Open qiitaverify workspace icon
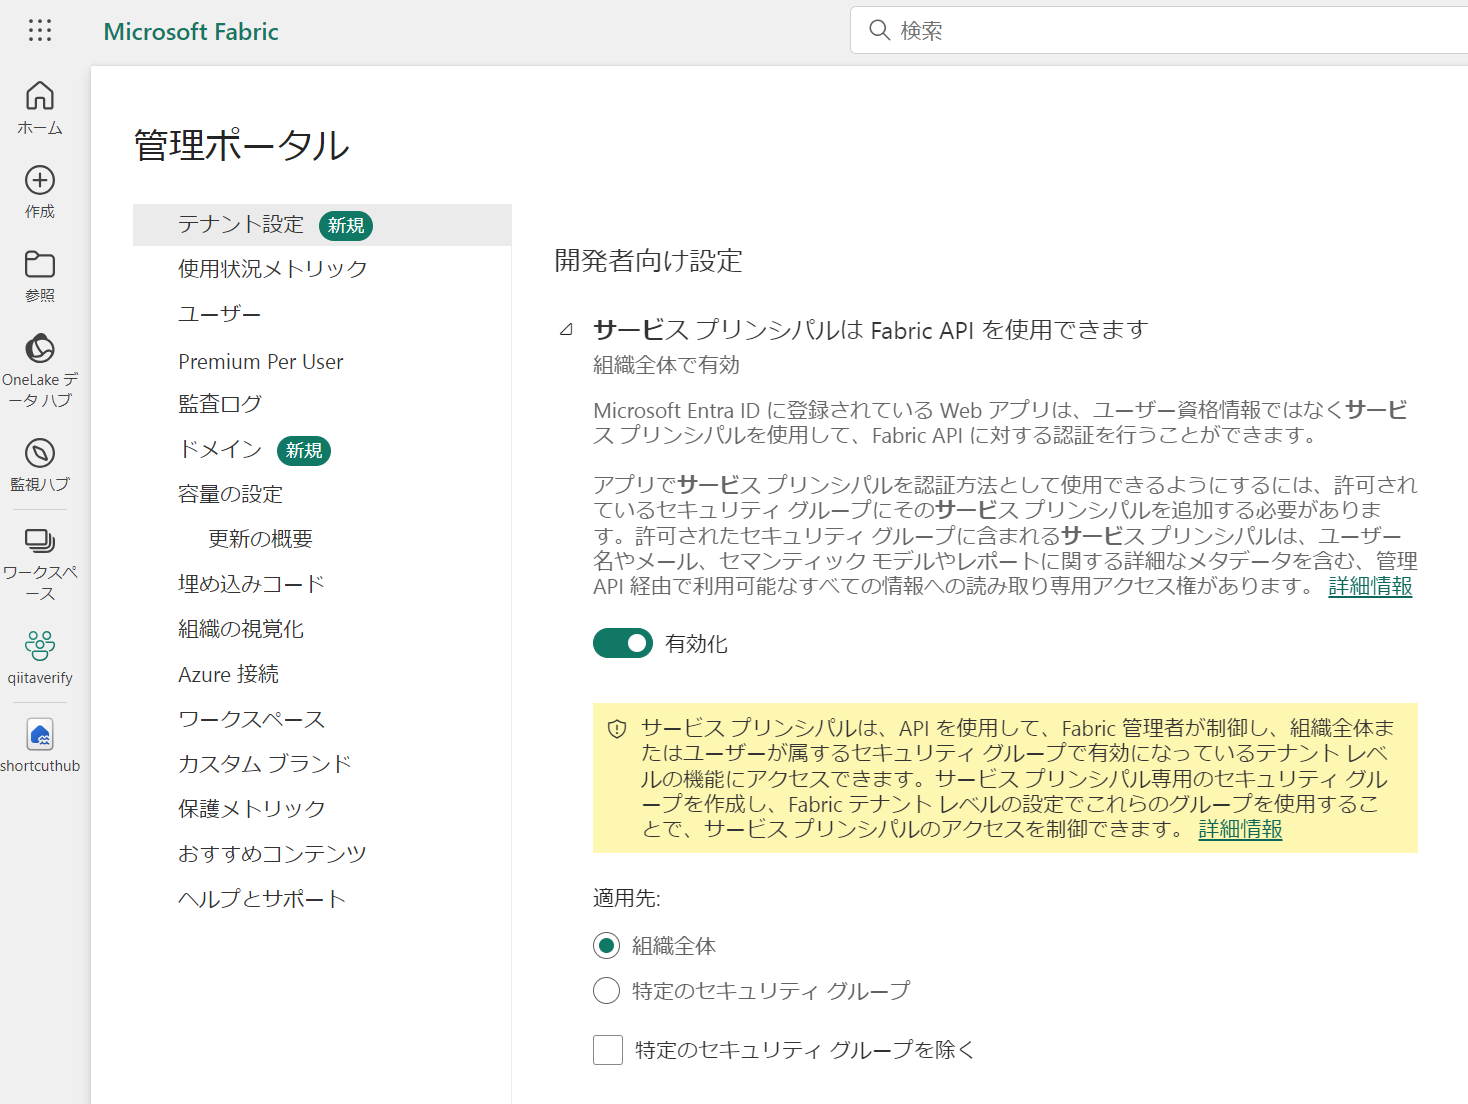Screen dimensions: 1468x1104 pos(40,645)
